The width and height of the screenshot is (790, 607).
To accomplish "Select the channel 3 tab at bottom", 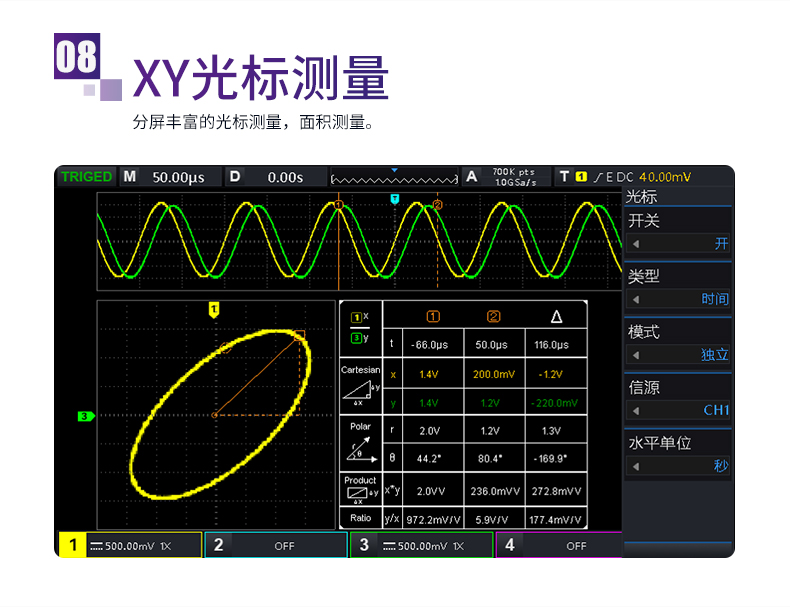I will pos(364,545).
